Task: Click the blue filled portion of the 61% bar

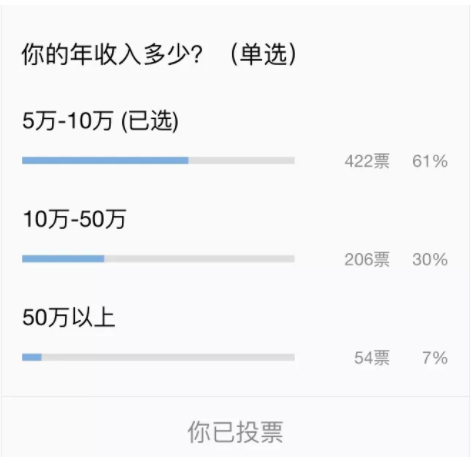Action: pyautogui.click(x=105, y=161)
